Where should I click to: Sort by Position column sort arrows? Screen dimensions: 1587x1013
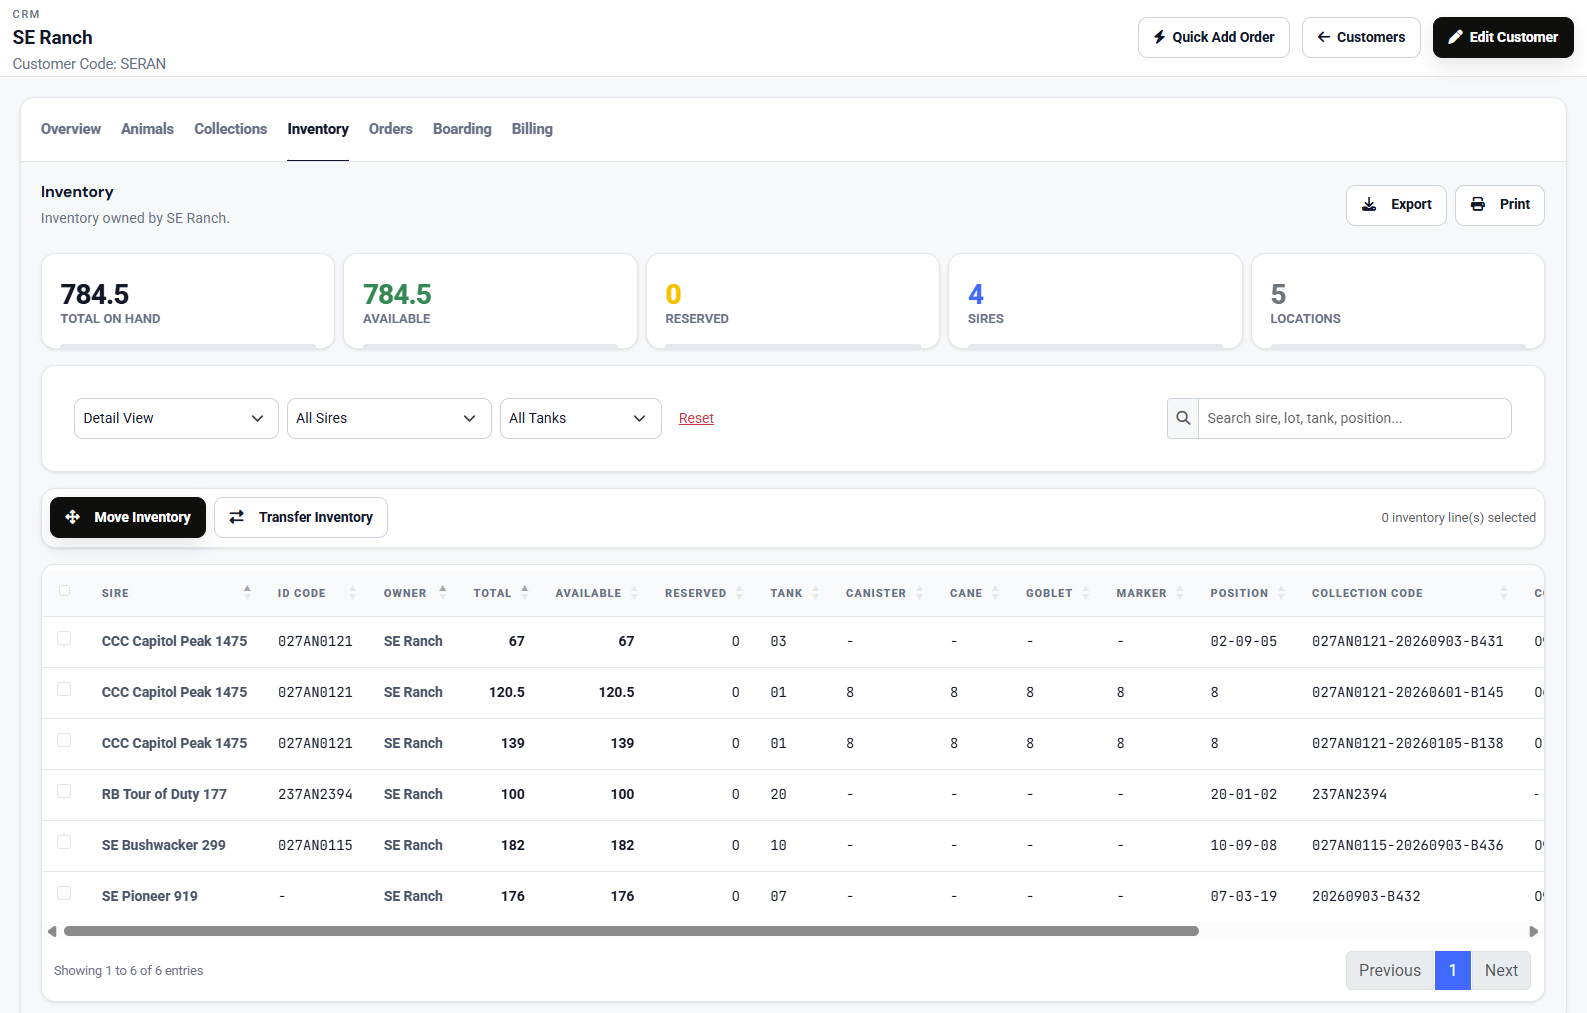(x=1282, y=592)
